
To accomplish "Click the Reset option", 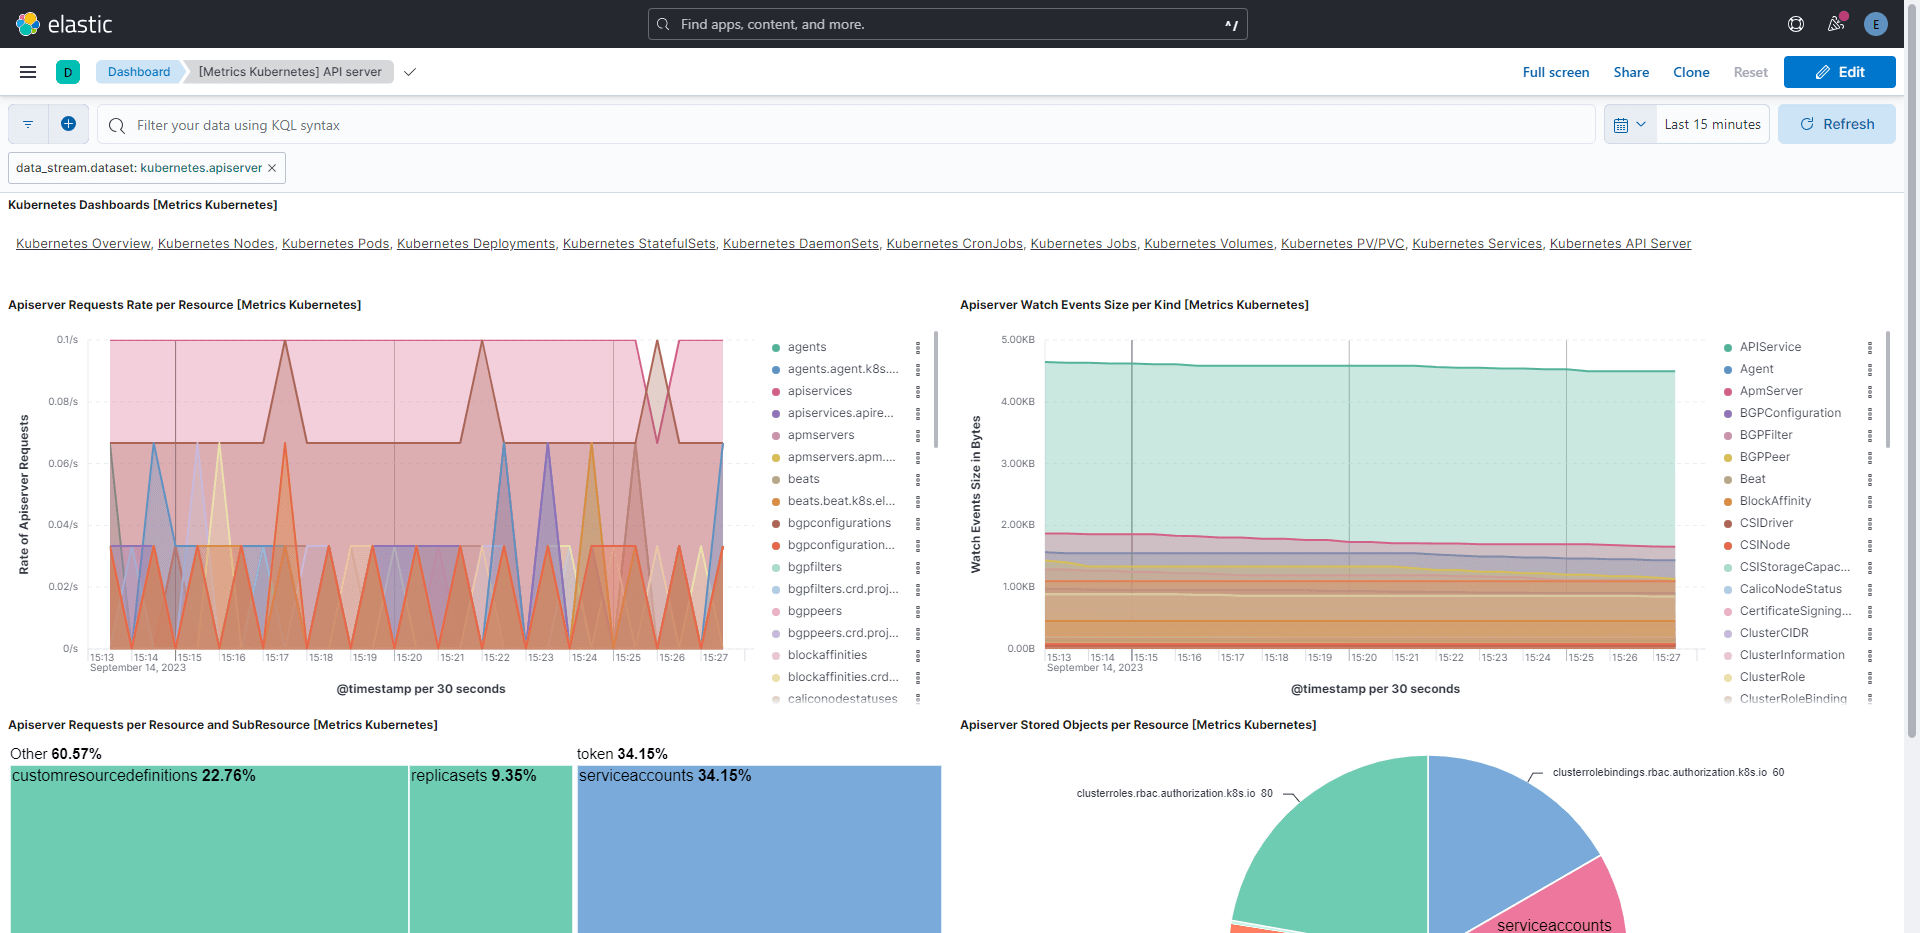I will pos(1750,72).
